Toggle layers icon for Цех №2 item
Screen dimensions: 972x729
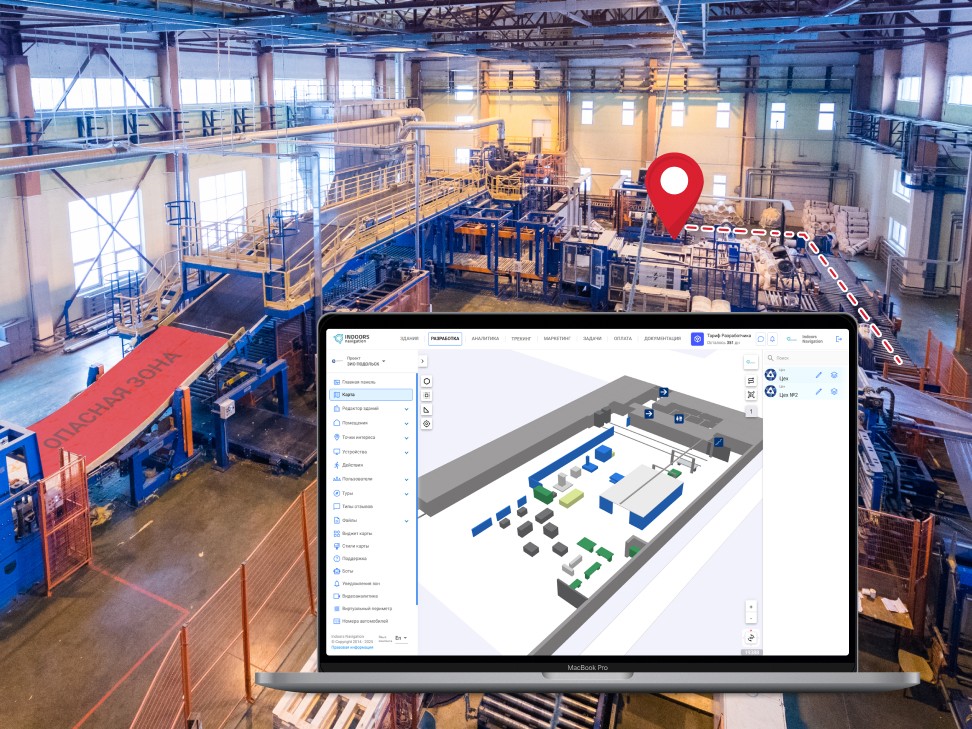pyautogui.click(x=835, y=392)
